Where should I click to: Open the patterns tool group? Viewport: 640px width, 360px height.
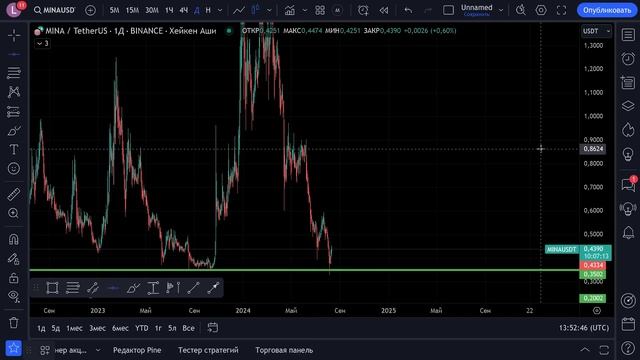pos(14,92)
